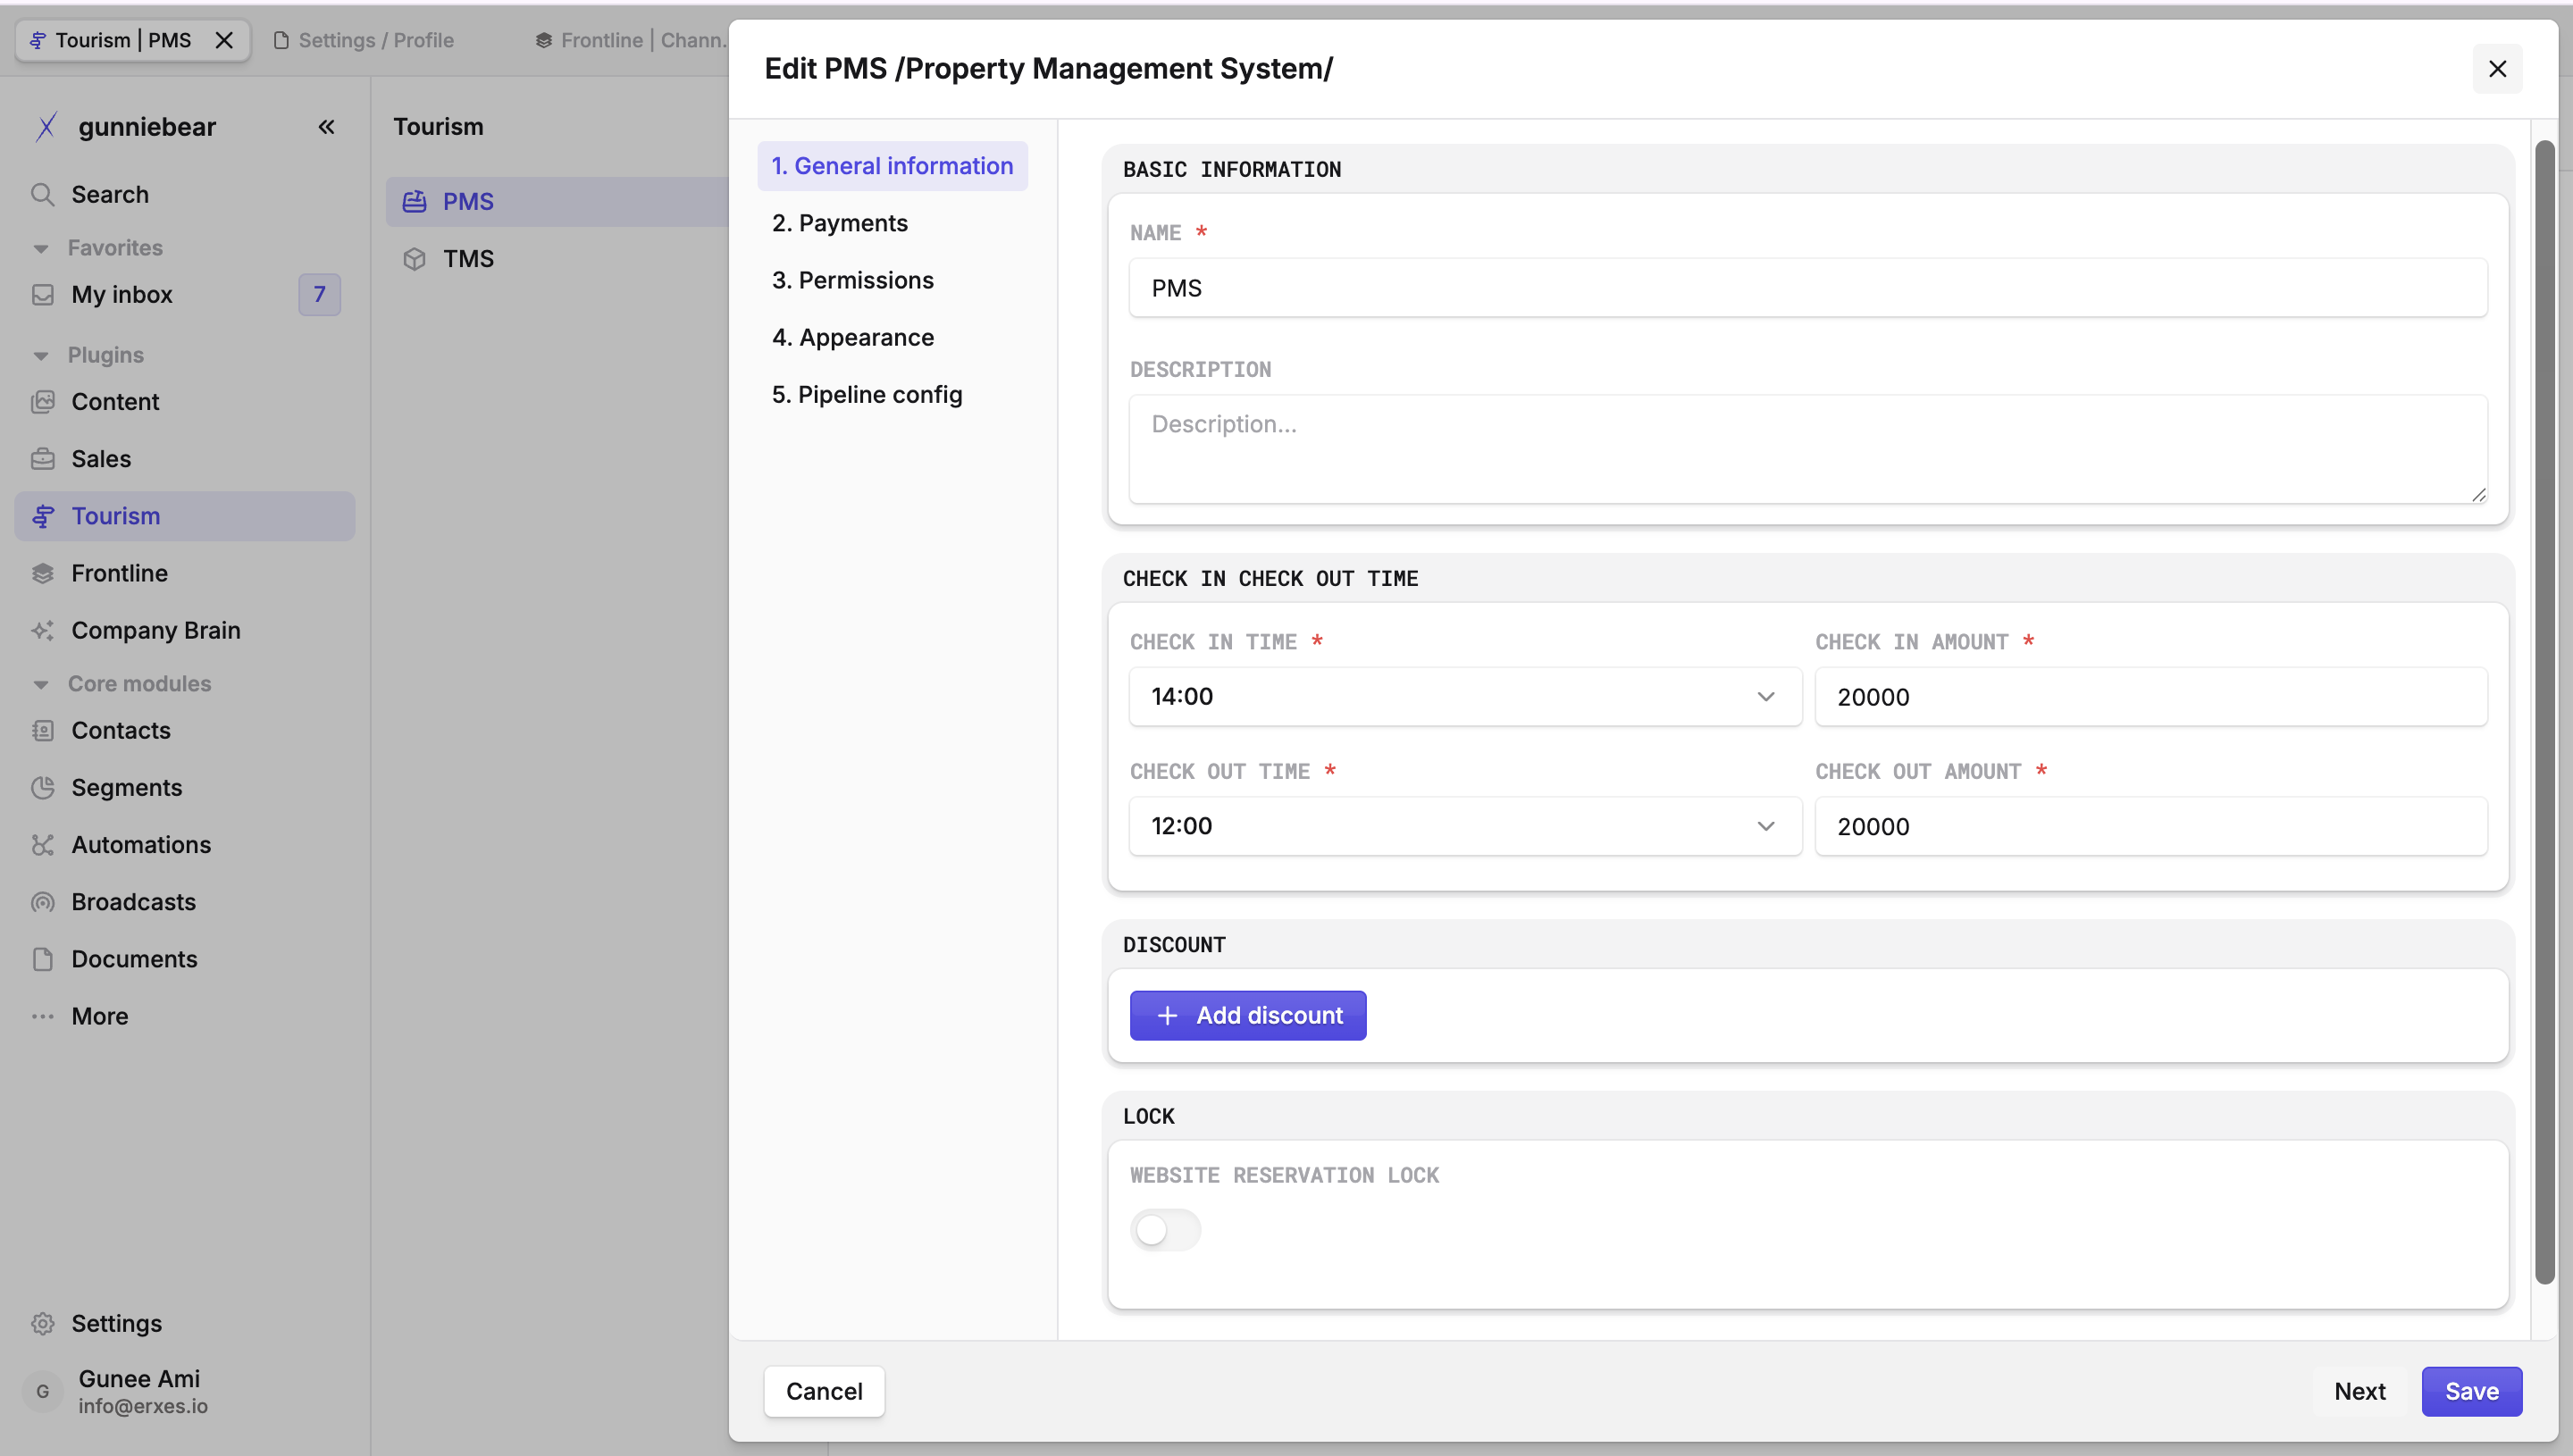Click the Company Brain sparkle icon

[x=42, y=630]
